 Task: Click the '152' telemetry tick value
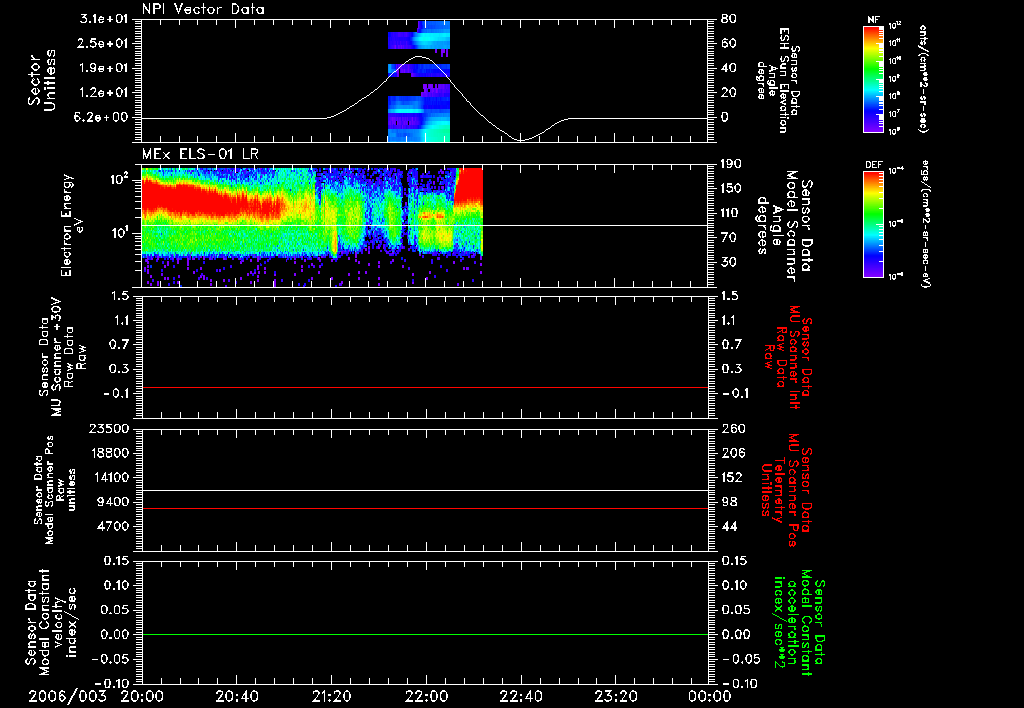(x=731, y=477)
